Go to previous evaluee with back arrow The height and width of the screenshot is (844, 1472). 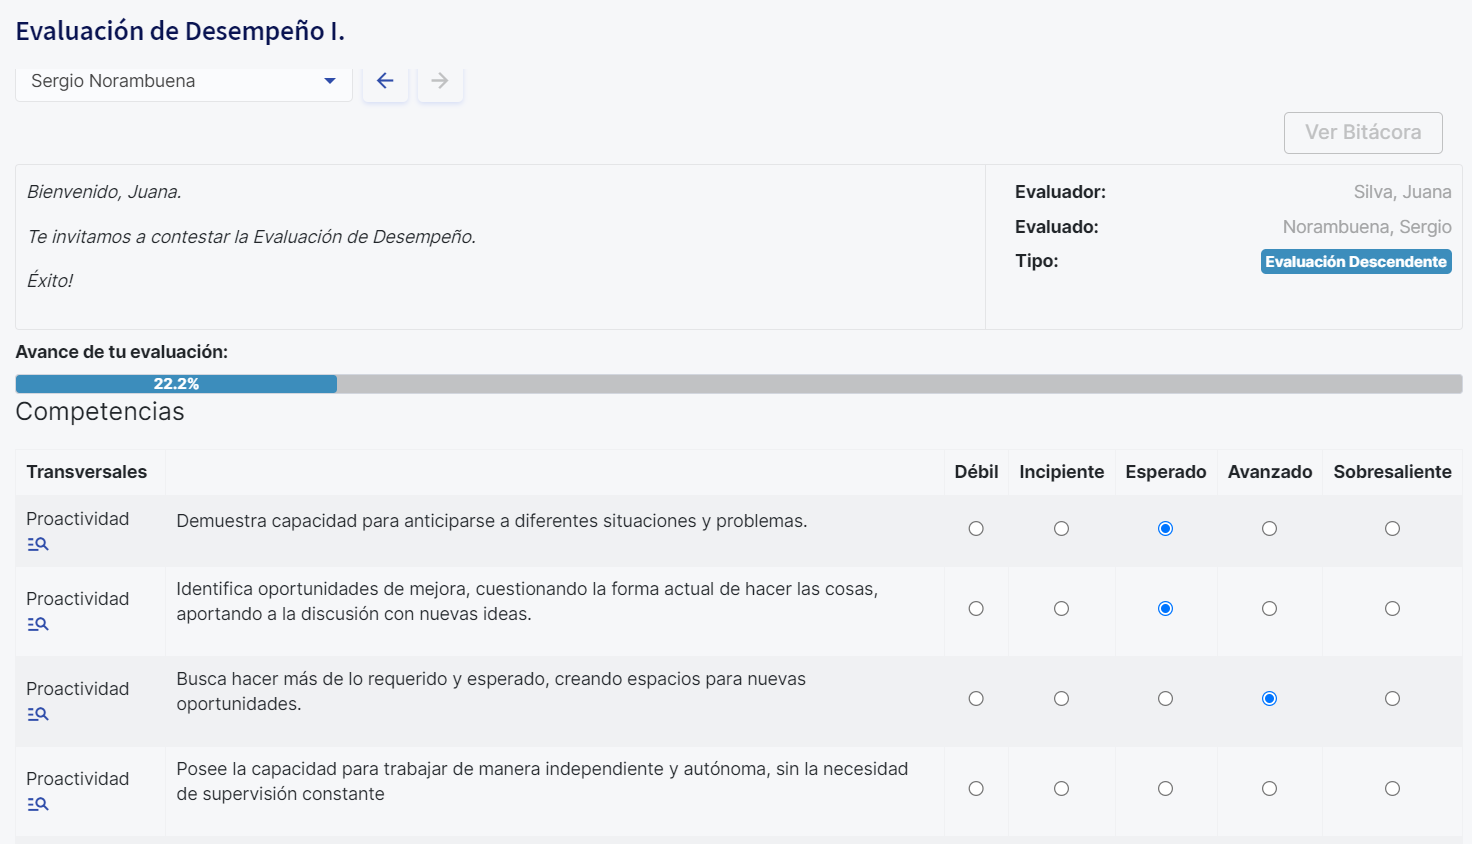[385, 81]
